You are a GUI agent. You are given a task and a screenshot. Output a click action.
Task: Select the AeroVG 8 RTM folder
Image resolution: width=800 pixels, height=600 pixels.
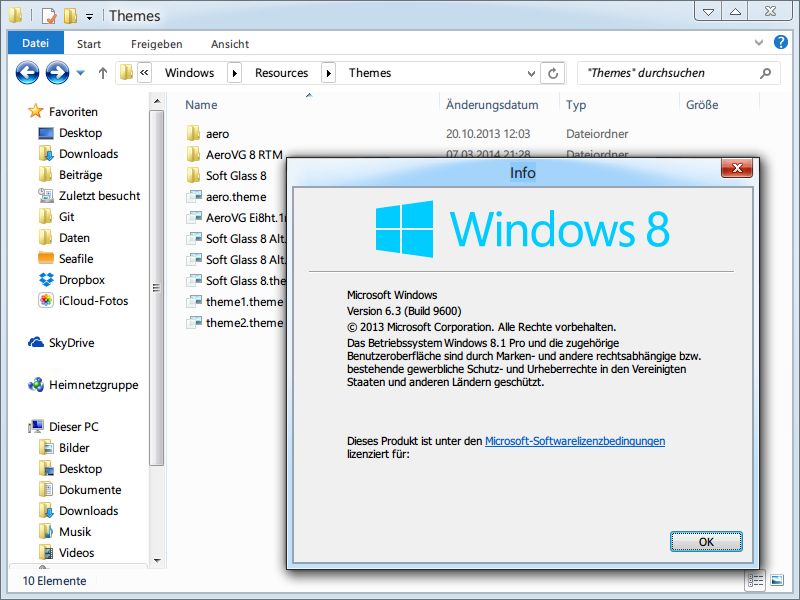click(234, 155)
